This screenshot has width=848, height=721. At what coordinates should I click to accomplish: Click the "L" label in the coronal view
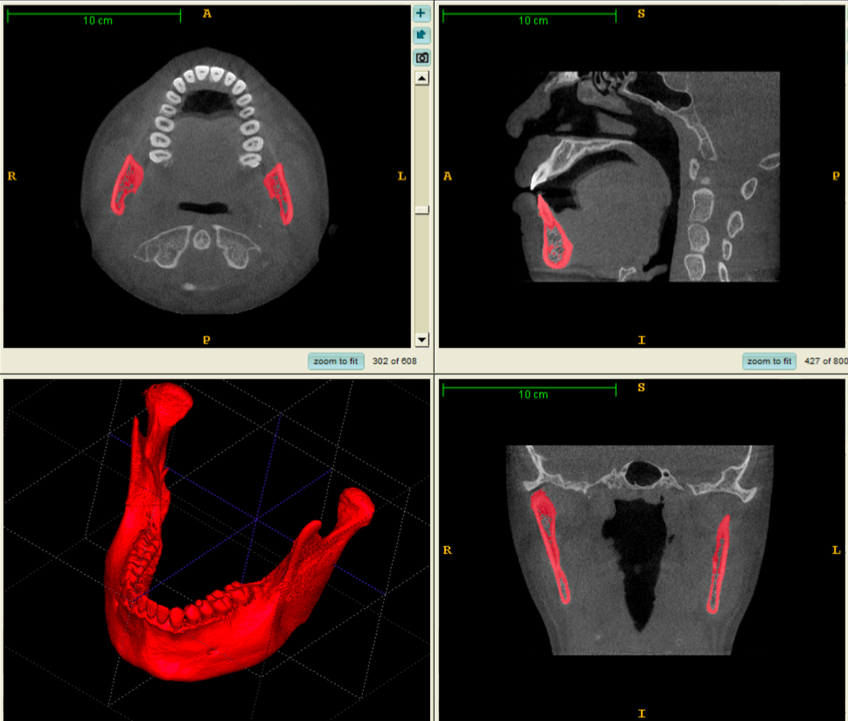(836, 550)
